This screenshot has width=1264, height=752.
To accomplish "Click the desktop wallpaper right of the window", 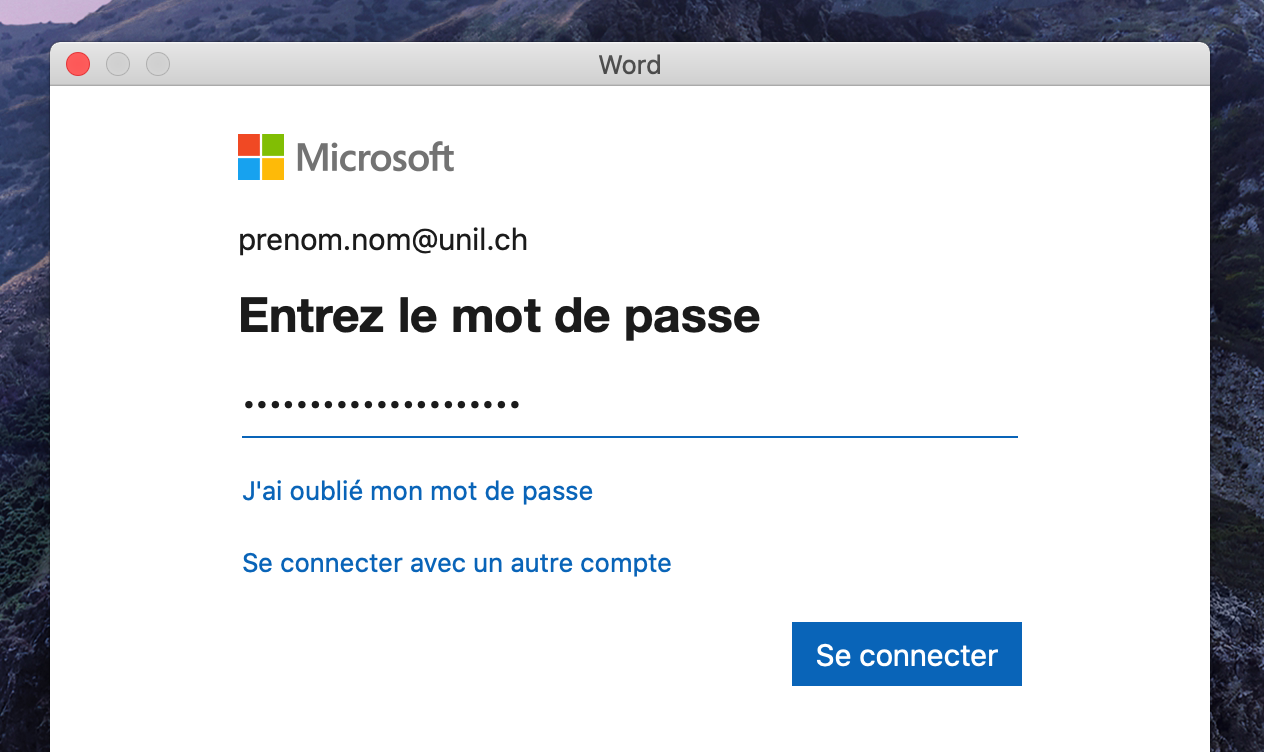I will (1238, 400).
